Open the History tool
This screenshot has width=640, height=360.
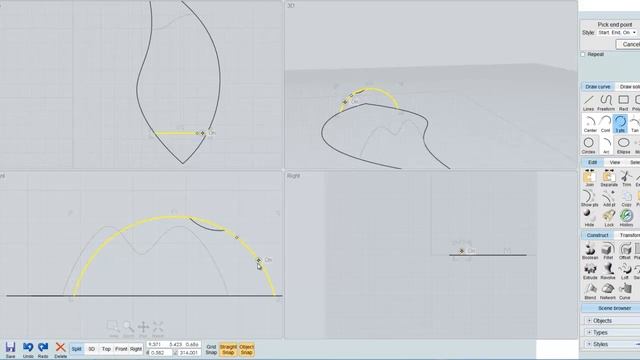point(626,218)
